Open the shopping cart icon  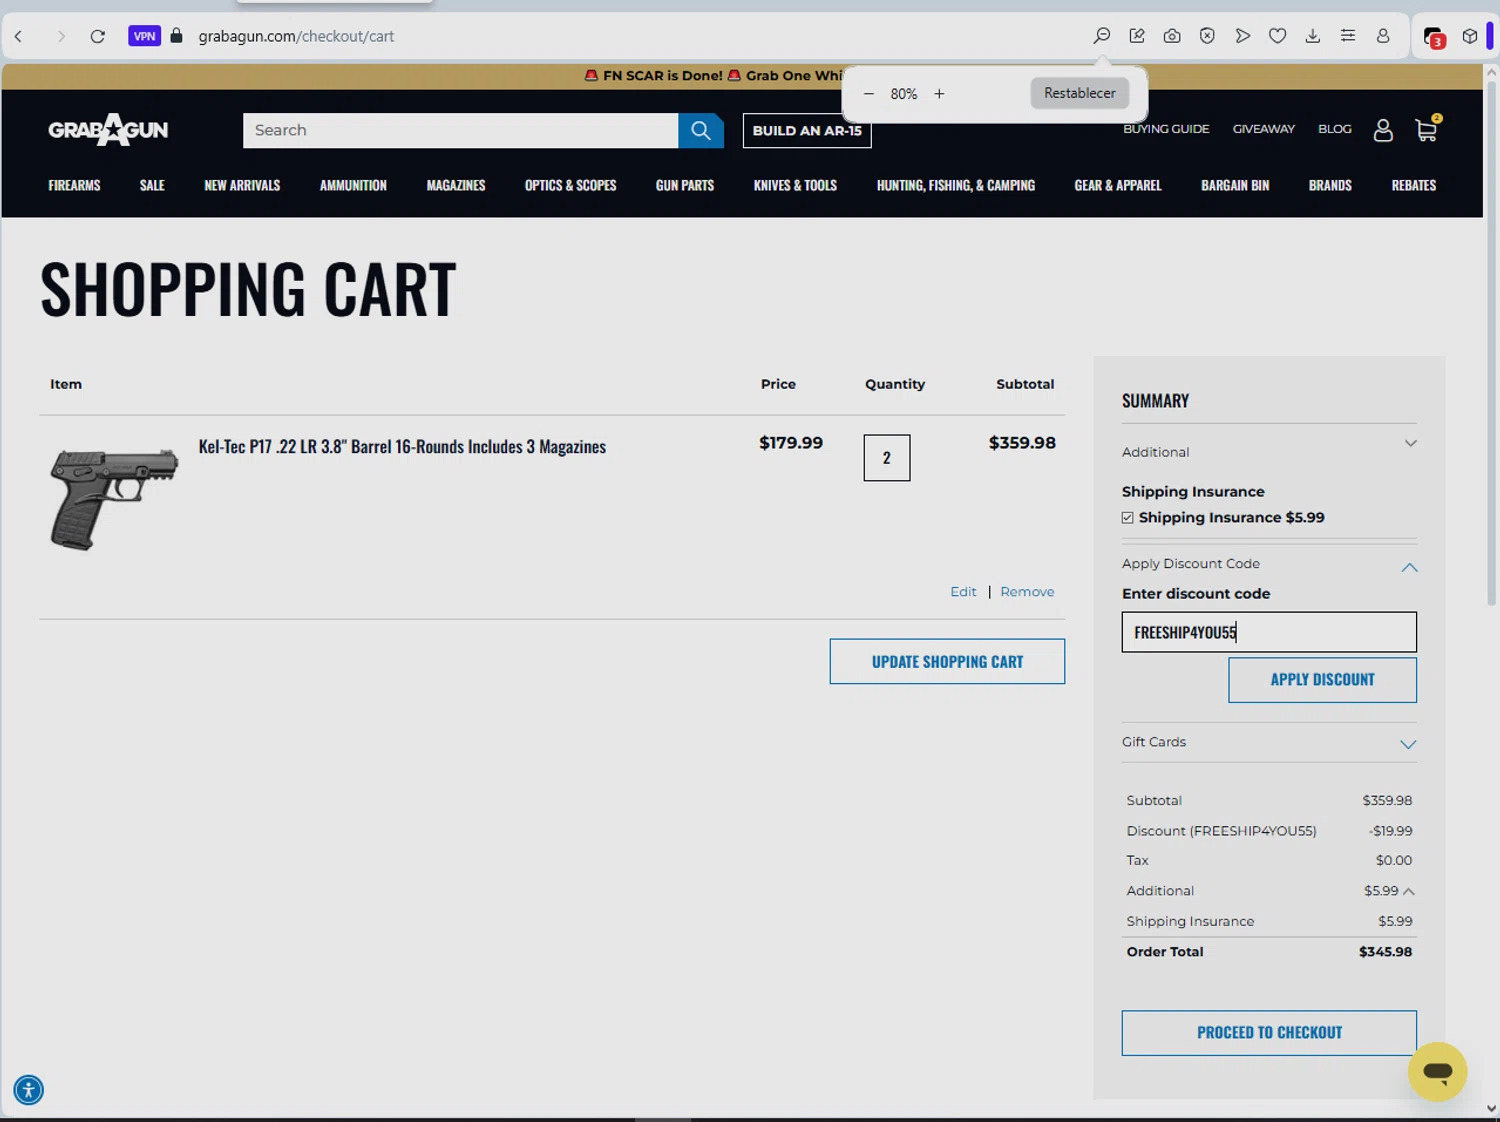point(1427,129)
